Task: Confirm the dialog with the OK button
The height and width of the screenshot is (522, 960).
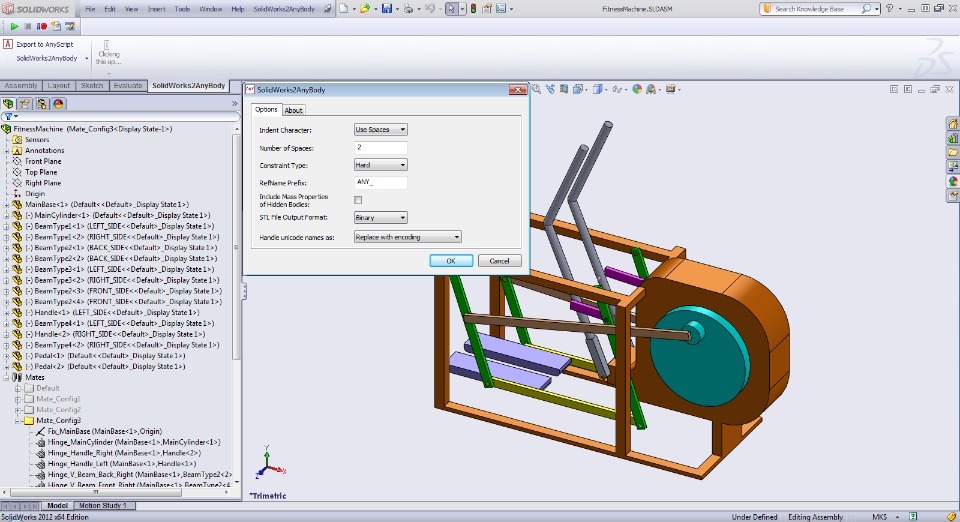Action: point(451,261)
